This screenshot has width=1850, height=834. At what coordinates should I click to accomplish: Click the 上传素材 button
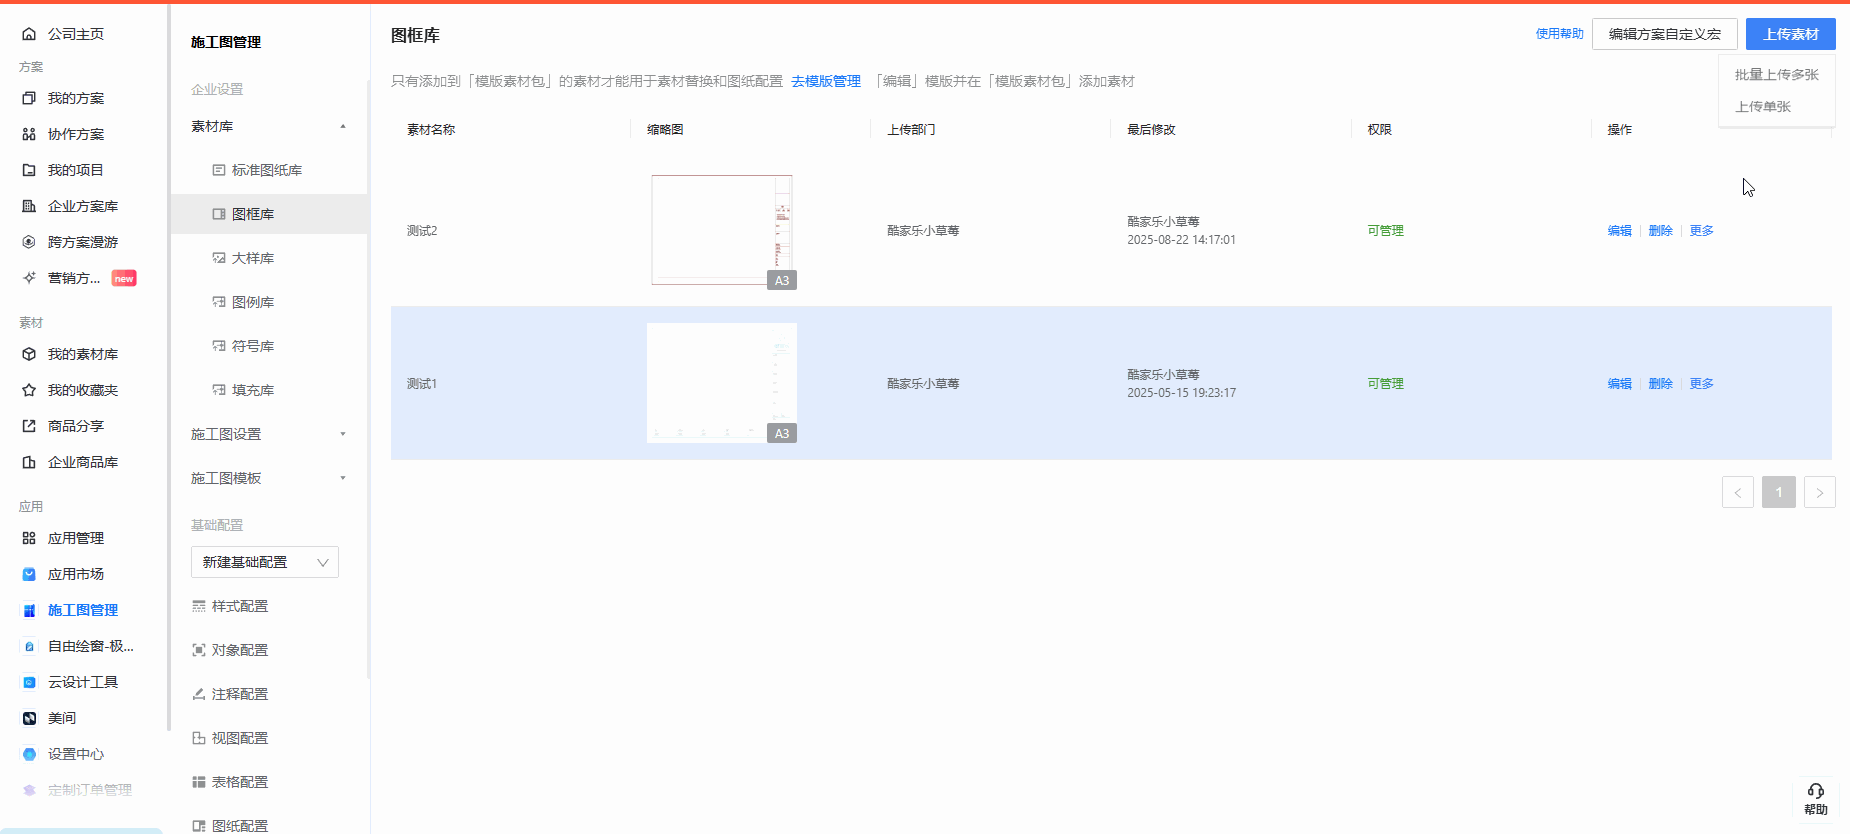coord(1790,34)
